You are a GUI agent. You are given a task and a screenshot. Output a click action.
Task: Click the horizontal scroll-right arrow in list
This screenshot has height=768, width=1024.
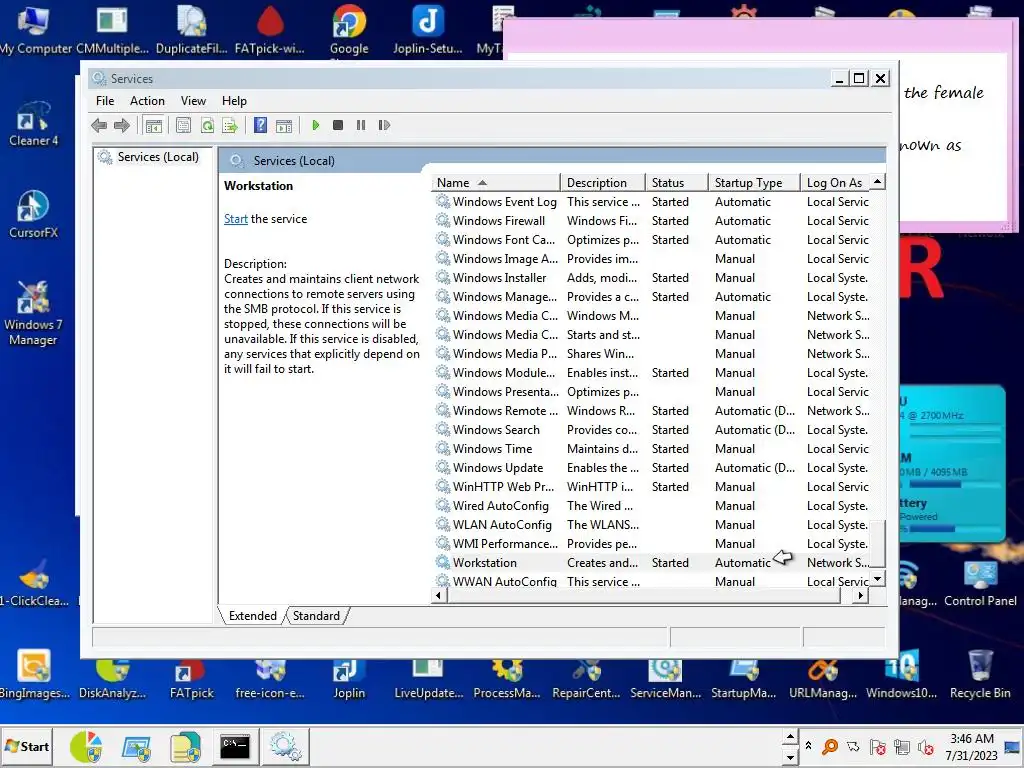tap(861, 595)
